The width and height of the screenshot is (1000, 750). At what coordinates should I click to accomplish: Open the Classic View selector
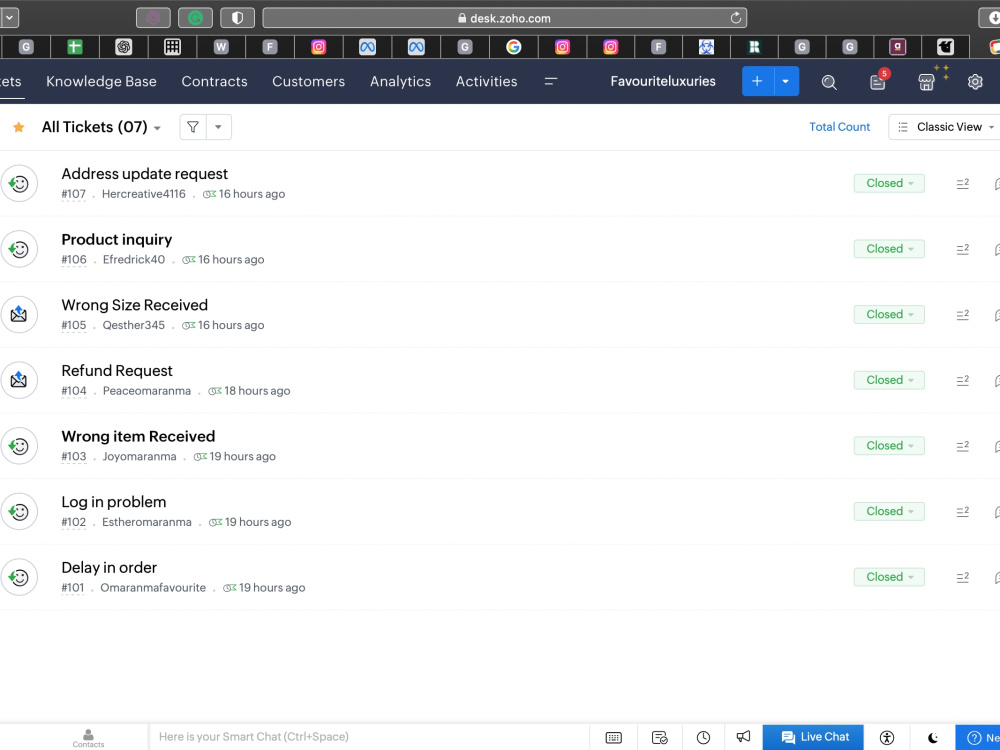[x=946, y=127]
